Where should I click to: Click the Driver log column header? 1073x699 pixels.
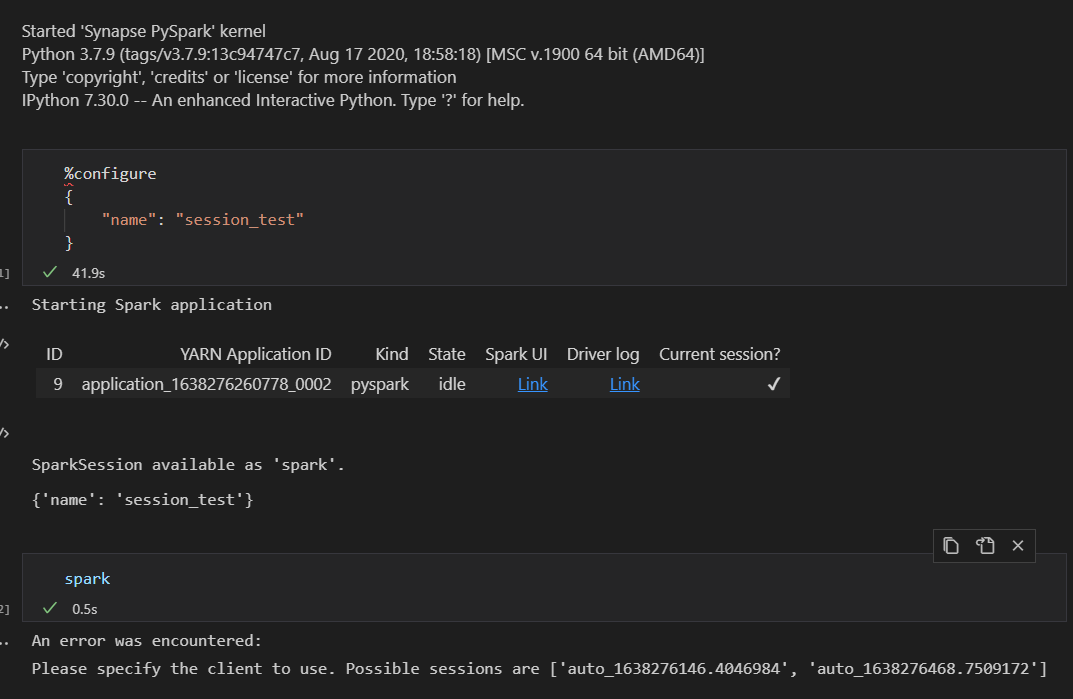coord(603,354)
